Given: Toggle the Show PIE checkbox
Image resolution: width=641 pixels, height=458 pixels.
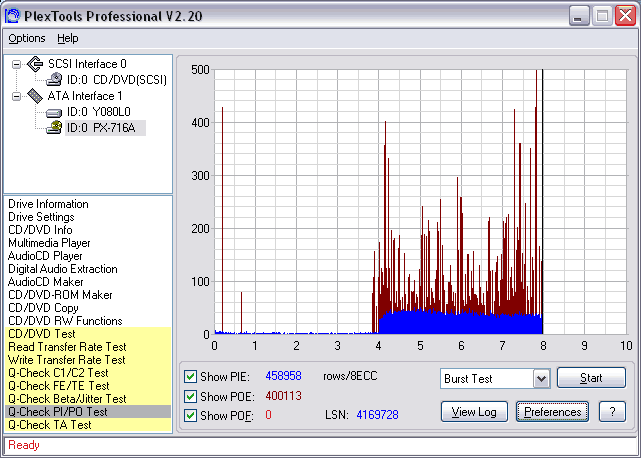Looking at the screenshot, I should [190, 377].
